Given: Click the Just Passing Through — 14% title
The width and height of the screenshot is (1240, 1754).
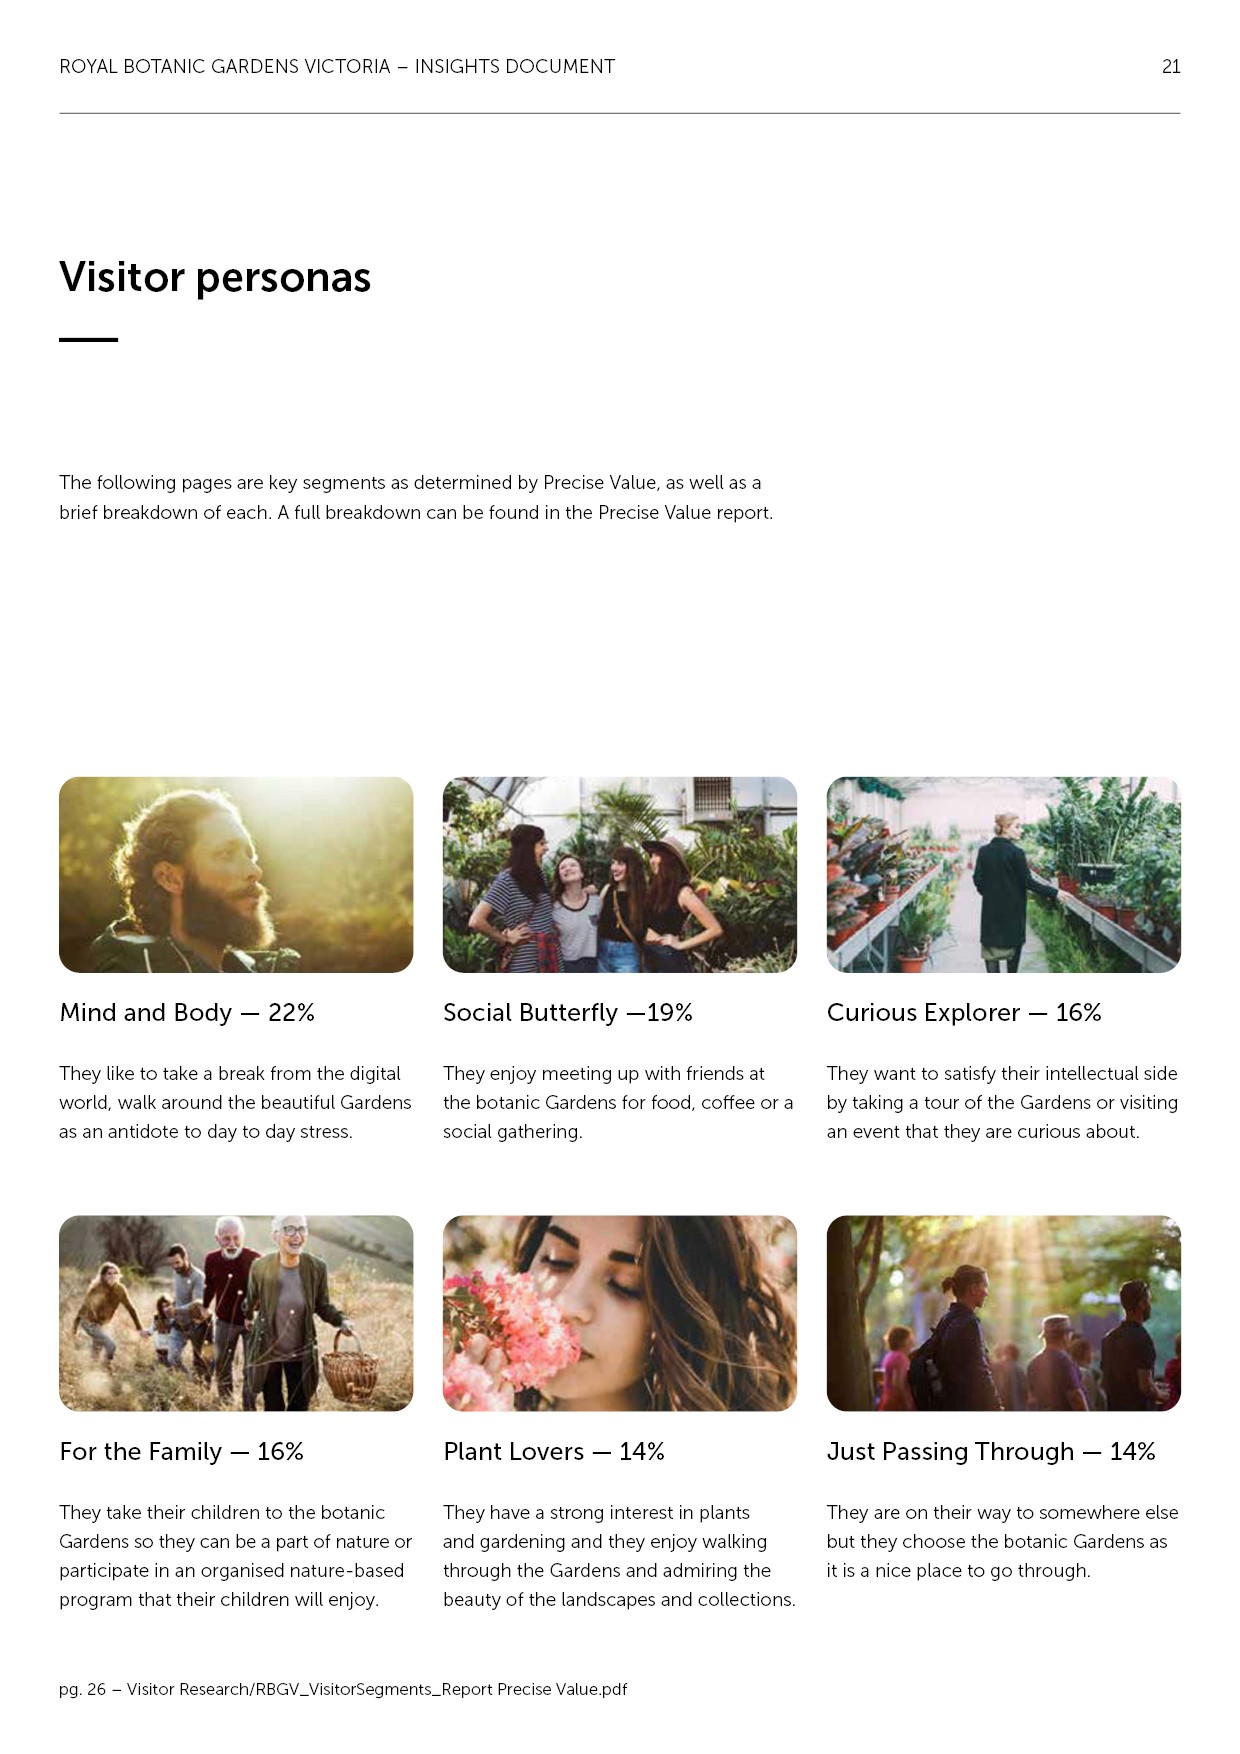Looking at the screenshot, I should [x=991, y=1452].
